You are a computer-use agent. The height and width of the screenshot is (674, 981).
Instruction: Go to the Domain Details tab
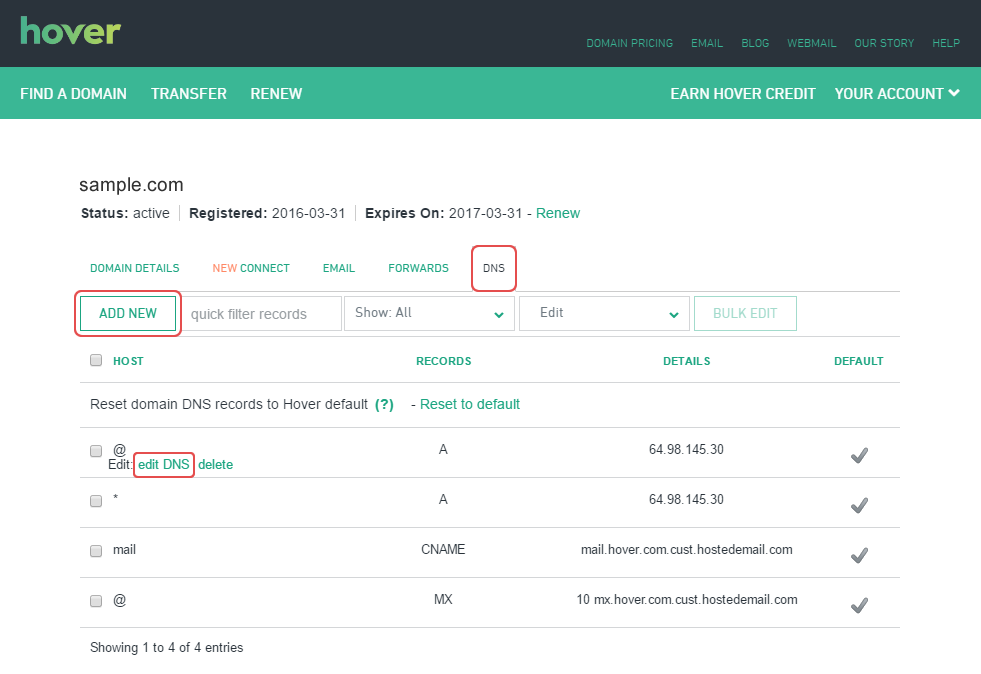pyautogui.click(x=135, y=269)
